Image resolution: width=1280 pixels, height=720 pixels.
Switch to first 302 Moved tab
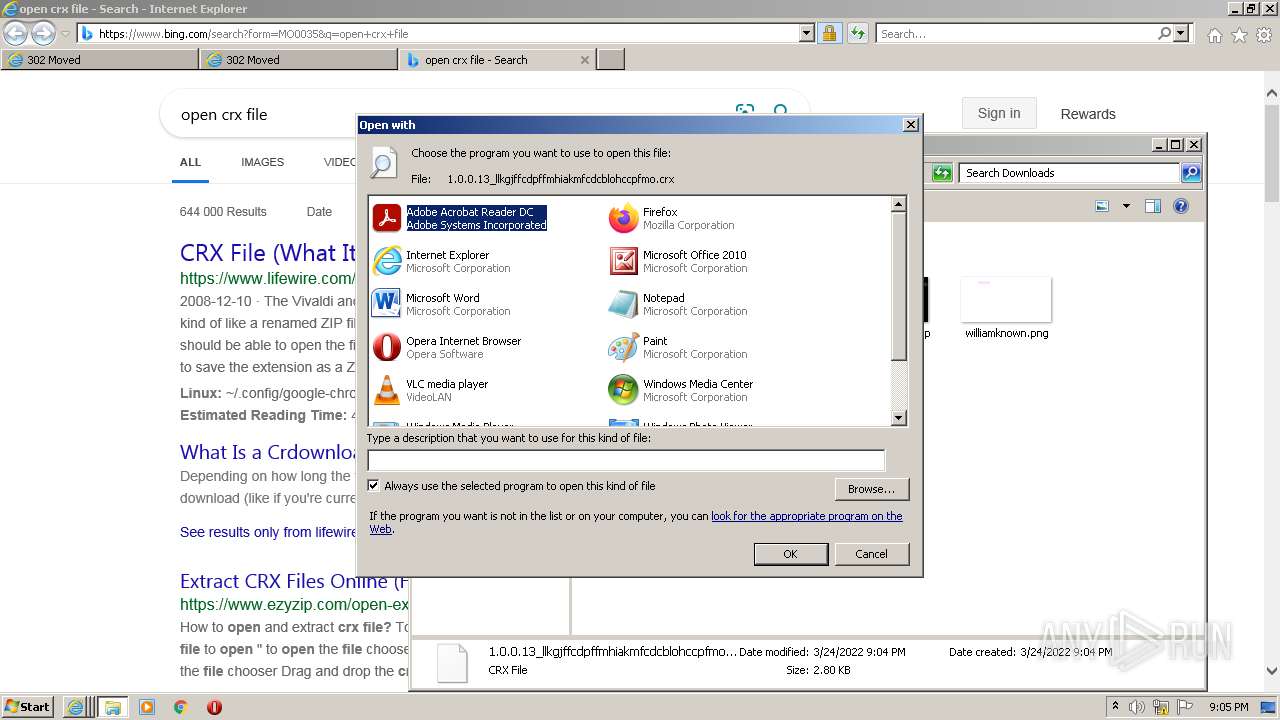click(x=100, y=60)
